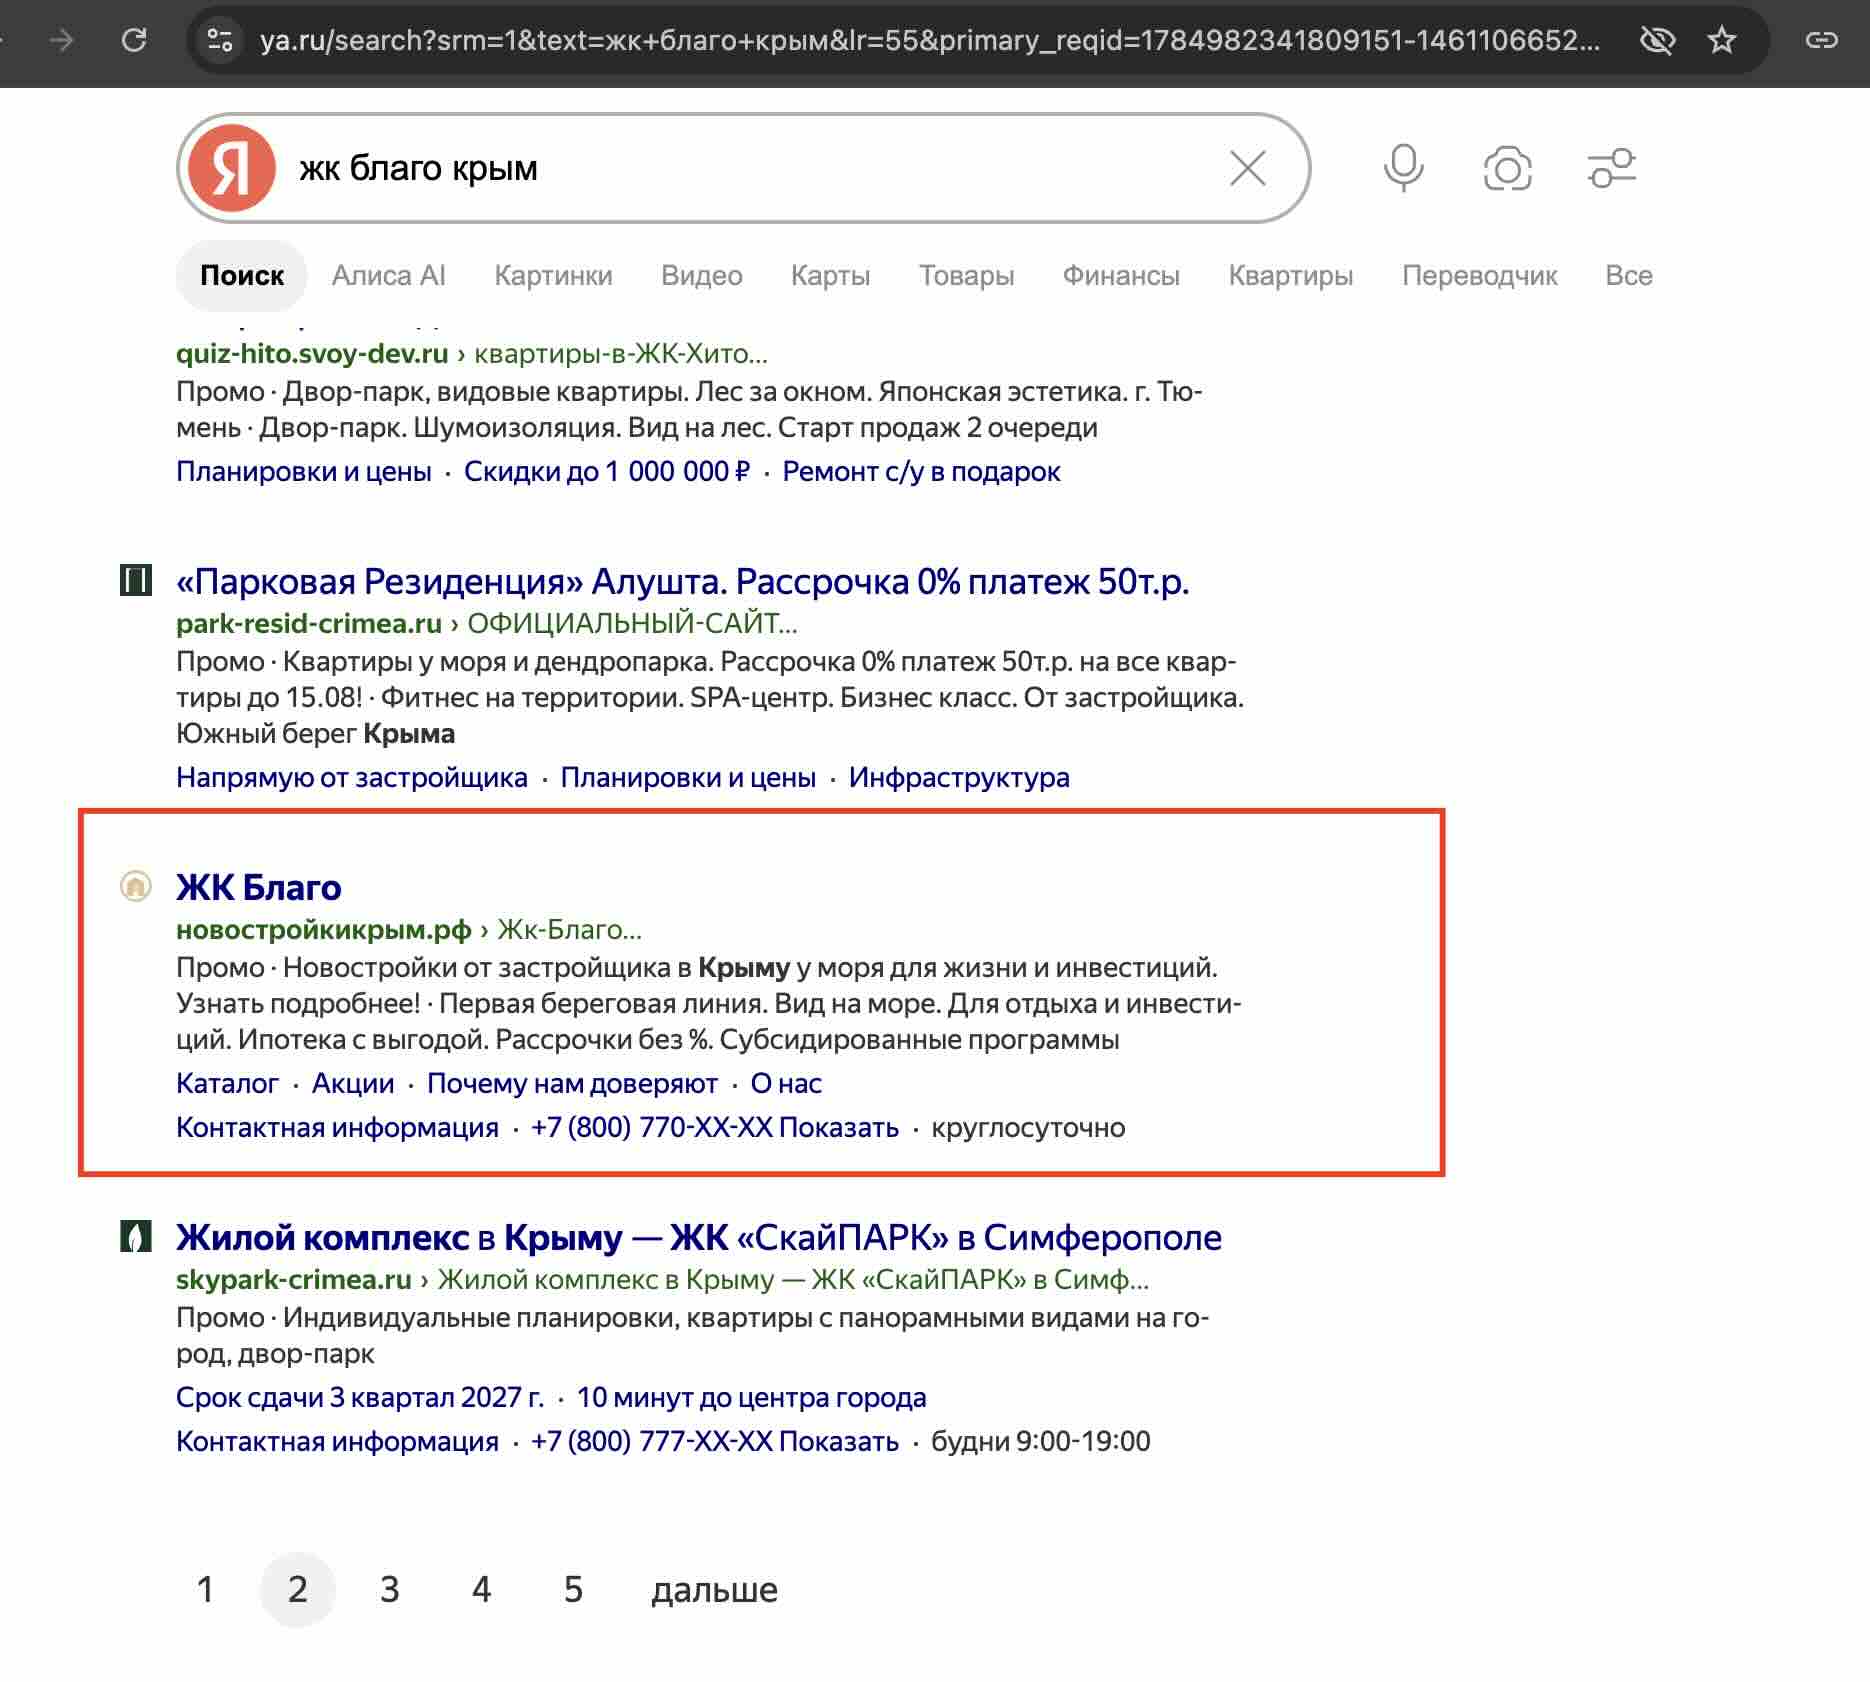Viewport: 1870px width, 1682px height.
Task: Open the Финансы tab
Action: [x=1121, y=275]
